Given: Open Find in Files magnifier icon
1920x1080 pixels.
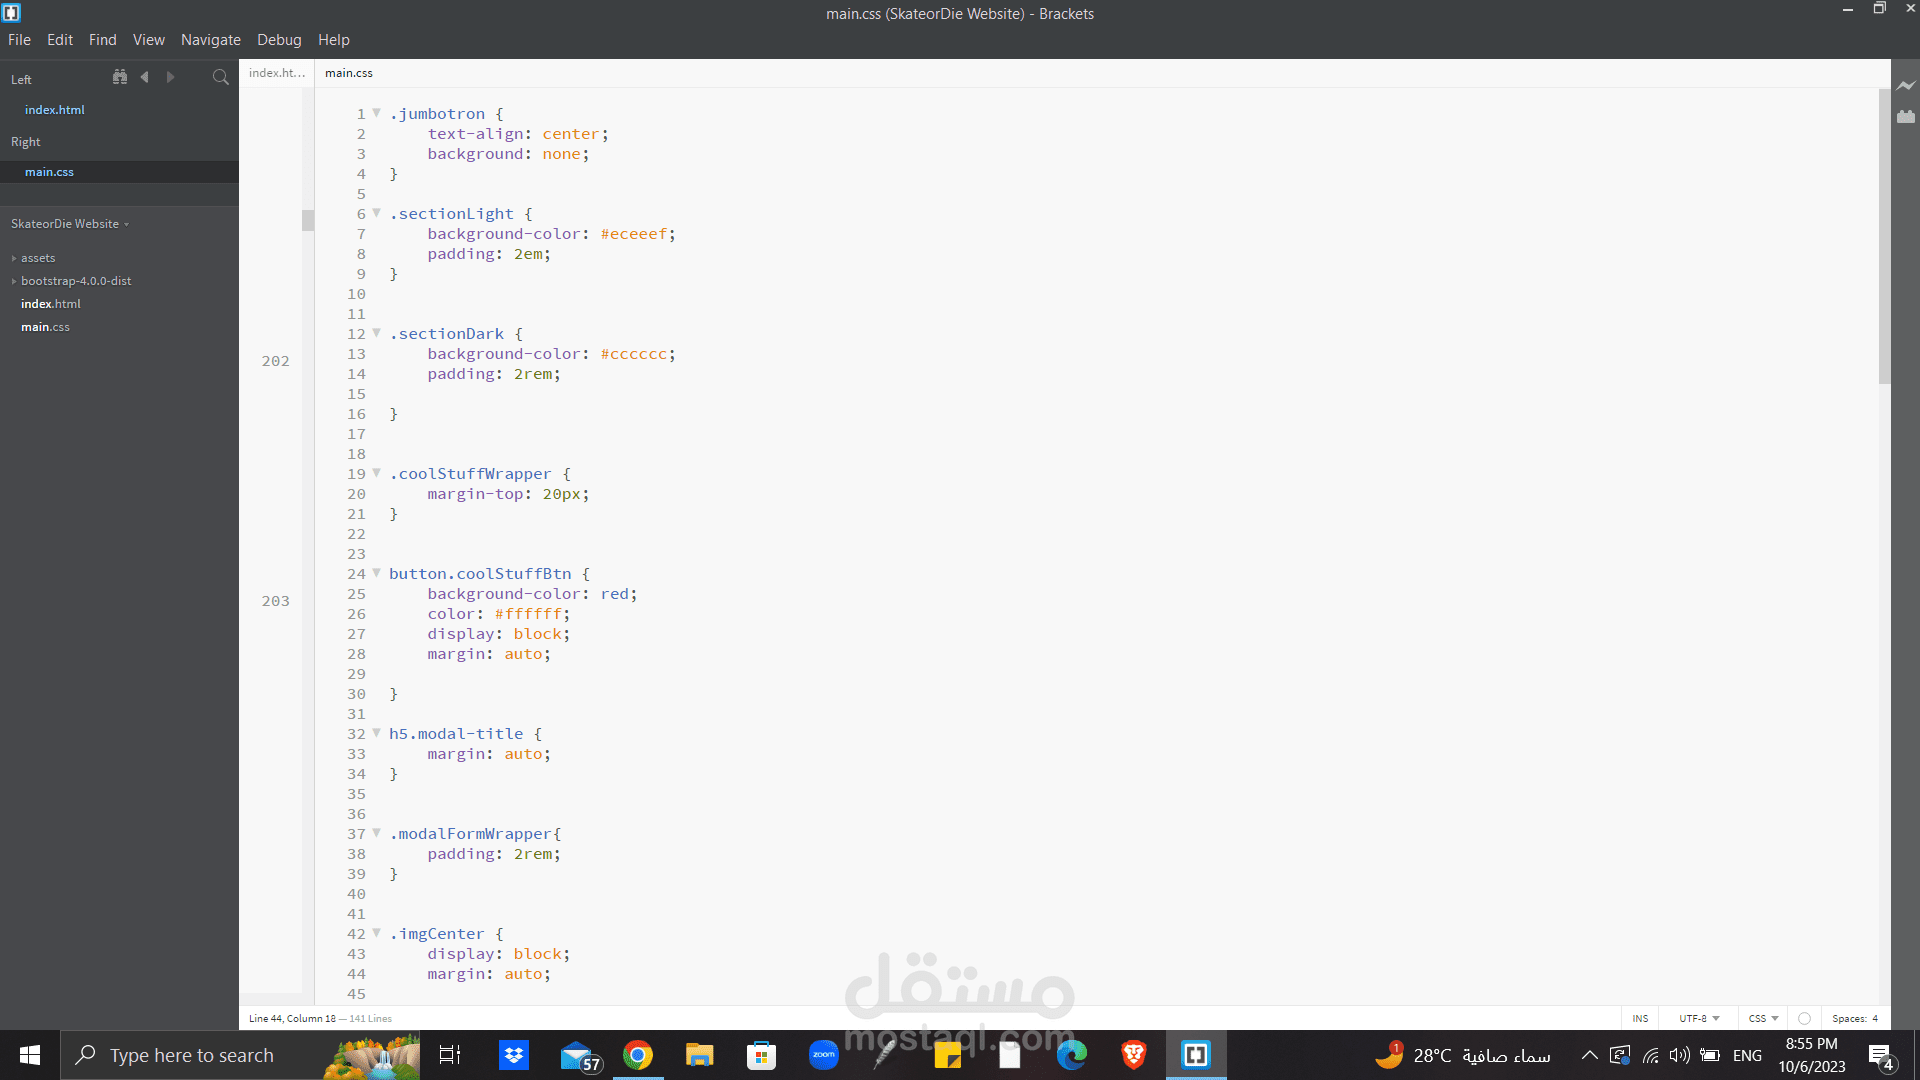Looking at the screenshot, I should point(221,77).
